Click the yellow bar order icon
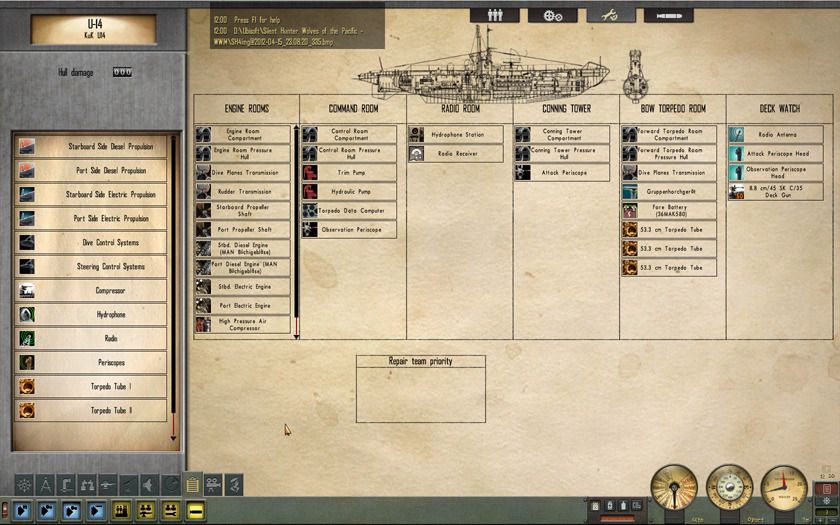This screenshot has height=525, width=840. pyautogui.click(x=196, y=511)
